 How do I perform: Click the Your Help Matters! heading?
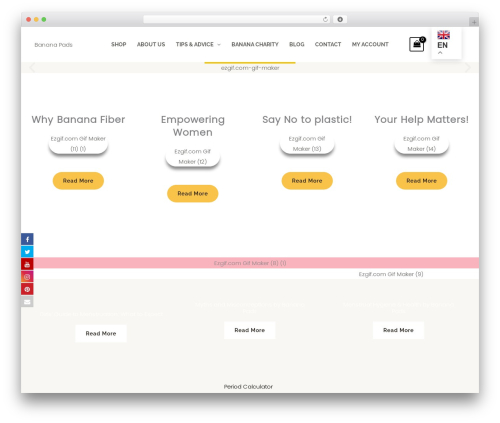click(421, 119)
